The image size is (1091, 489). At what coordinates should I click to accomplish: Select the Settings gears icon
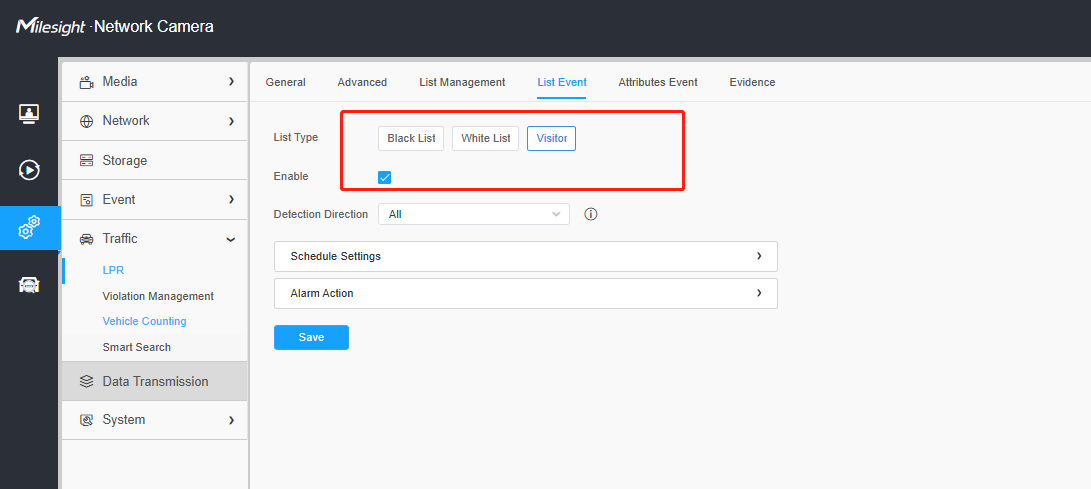tap(29, 227)
